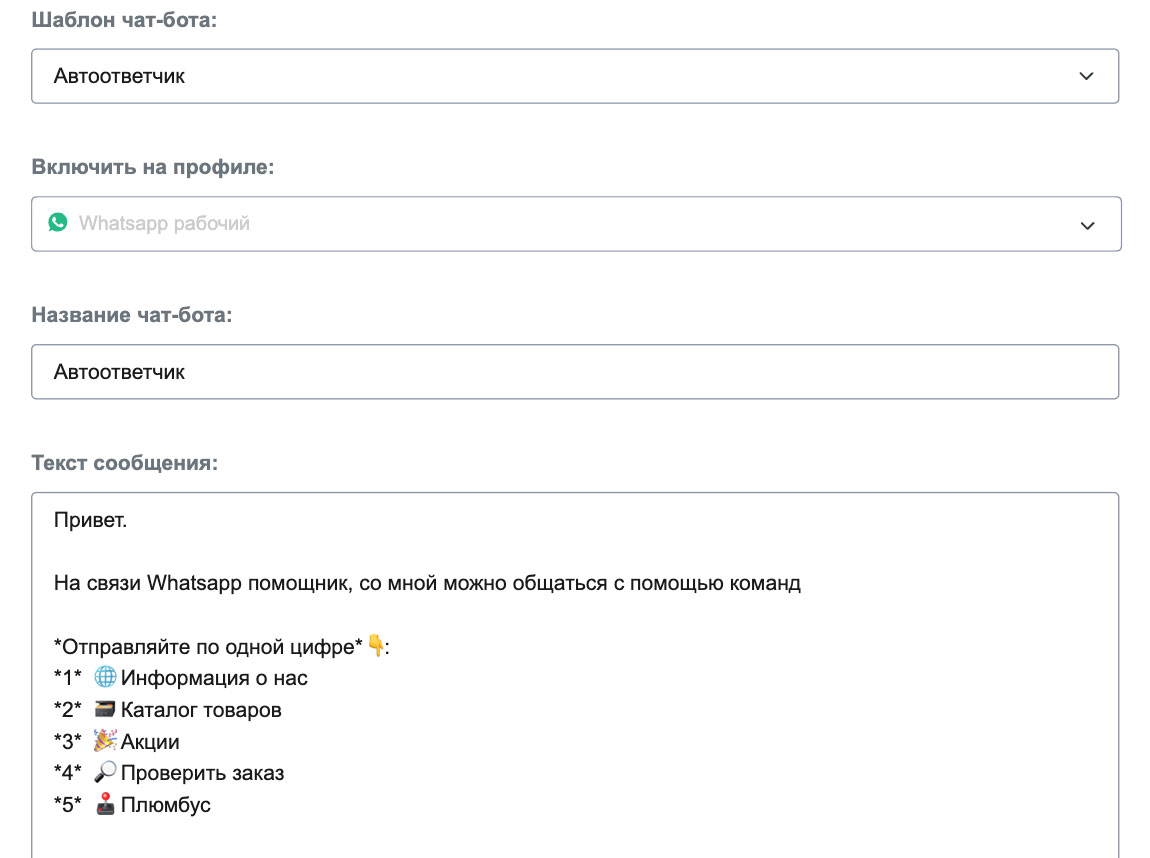Click the card emoji before Каталог товаров
This screenshot has width=1150, height=858.
105,710
